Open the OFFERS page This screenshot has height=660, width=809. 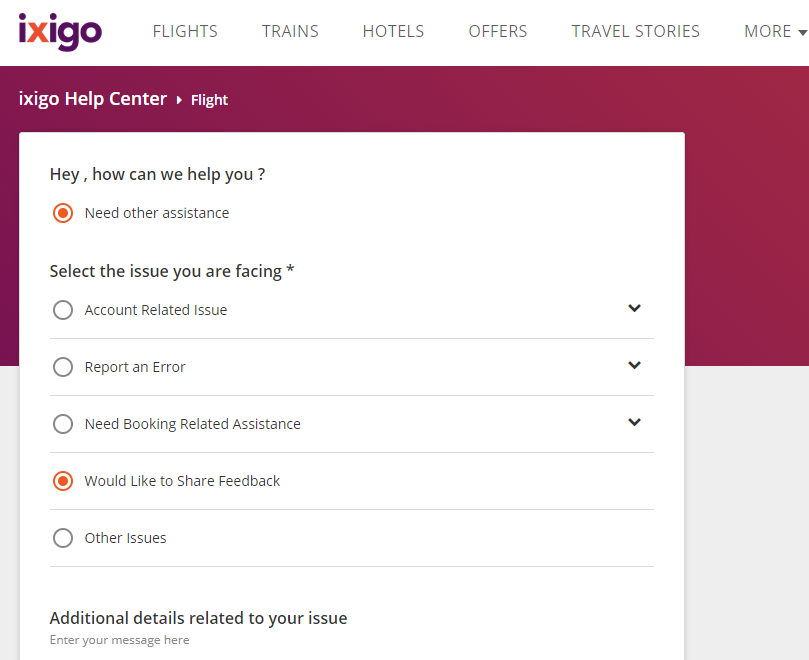pos(498,31)
